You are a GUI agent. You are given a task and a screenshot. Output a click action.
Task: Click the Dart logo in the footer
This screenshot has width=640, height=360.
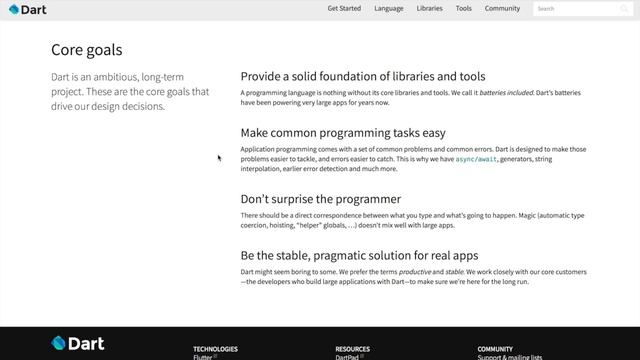pos(78,343)
